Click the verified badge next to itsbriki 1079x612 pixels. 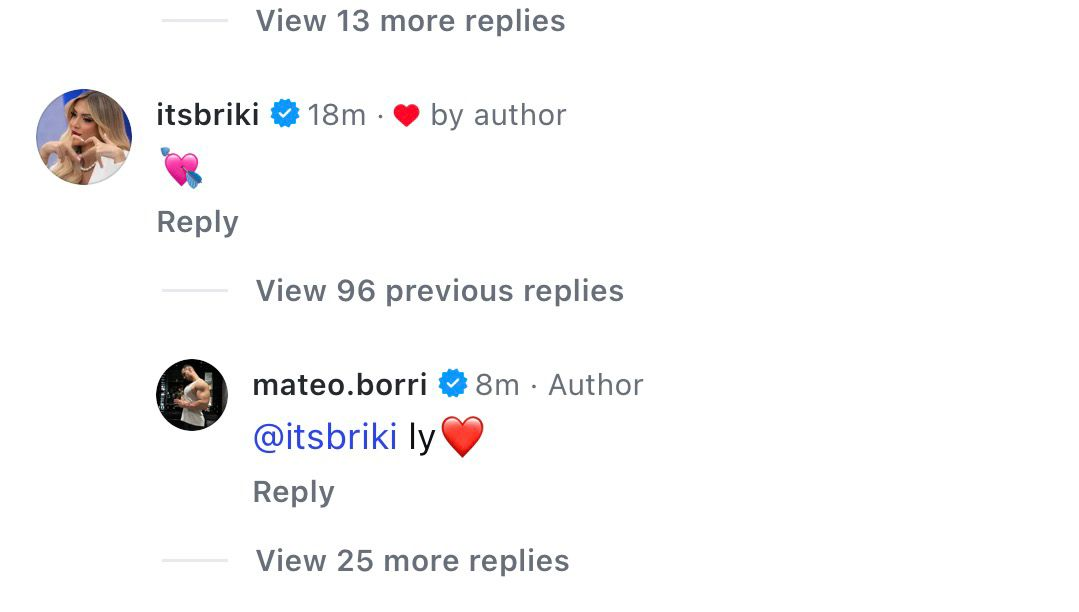pos(285,115)
